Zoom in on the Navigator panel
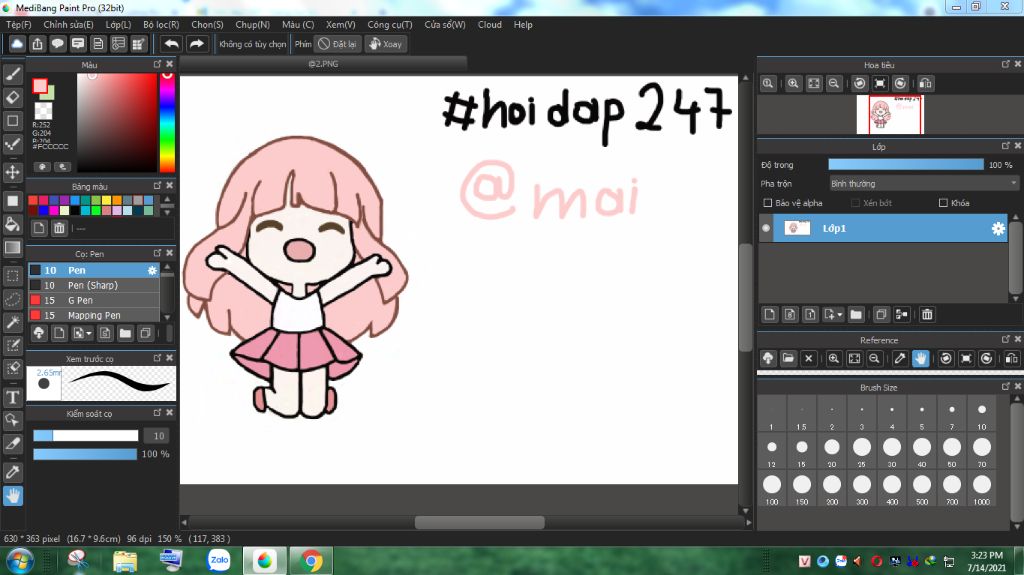1024x575 pixels. pyautogui.click(x=793, y=84)
